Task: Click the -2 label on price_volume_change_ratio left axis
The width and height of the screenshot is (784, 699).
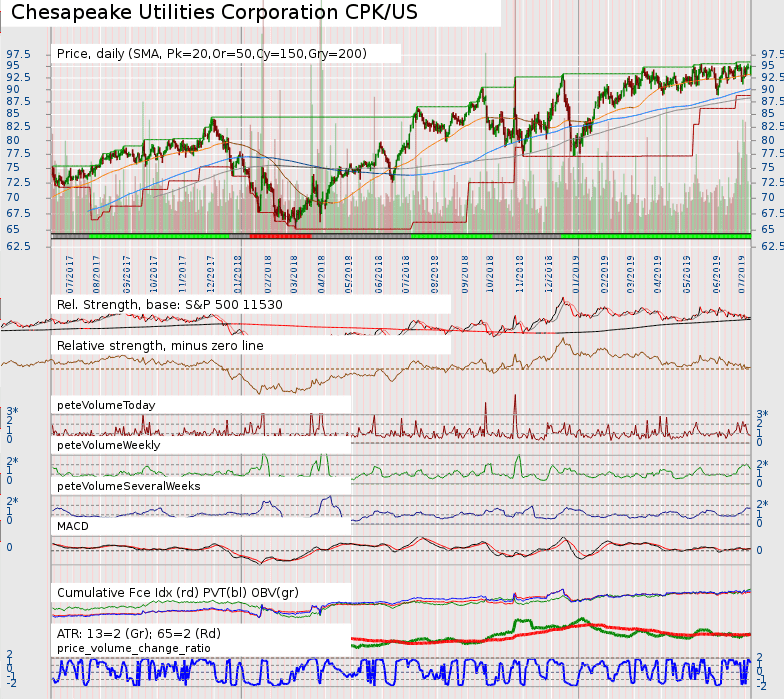Action: click(x=11, y=683)
